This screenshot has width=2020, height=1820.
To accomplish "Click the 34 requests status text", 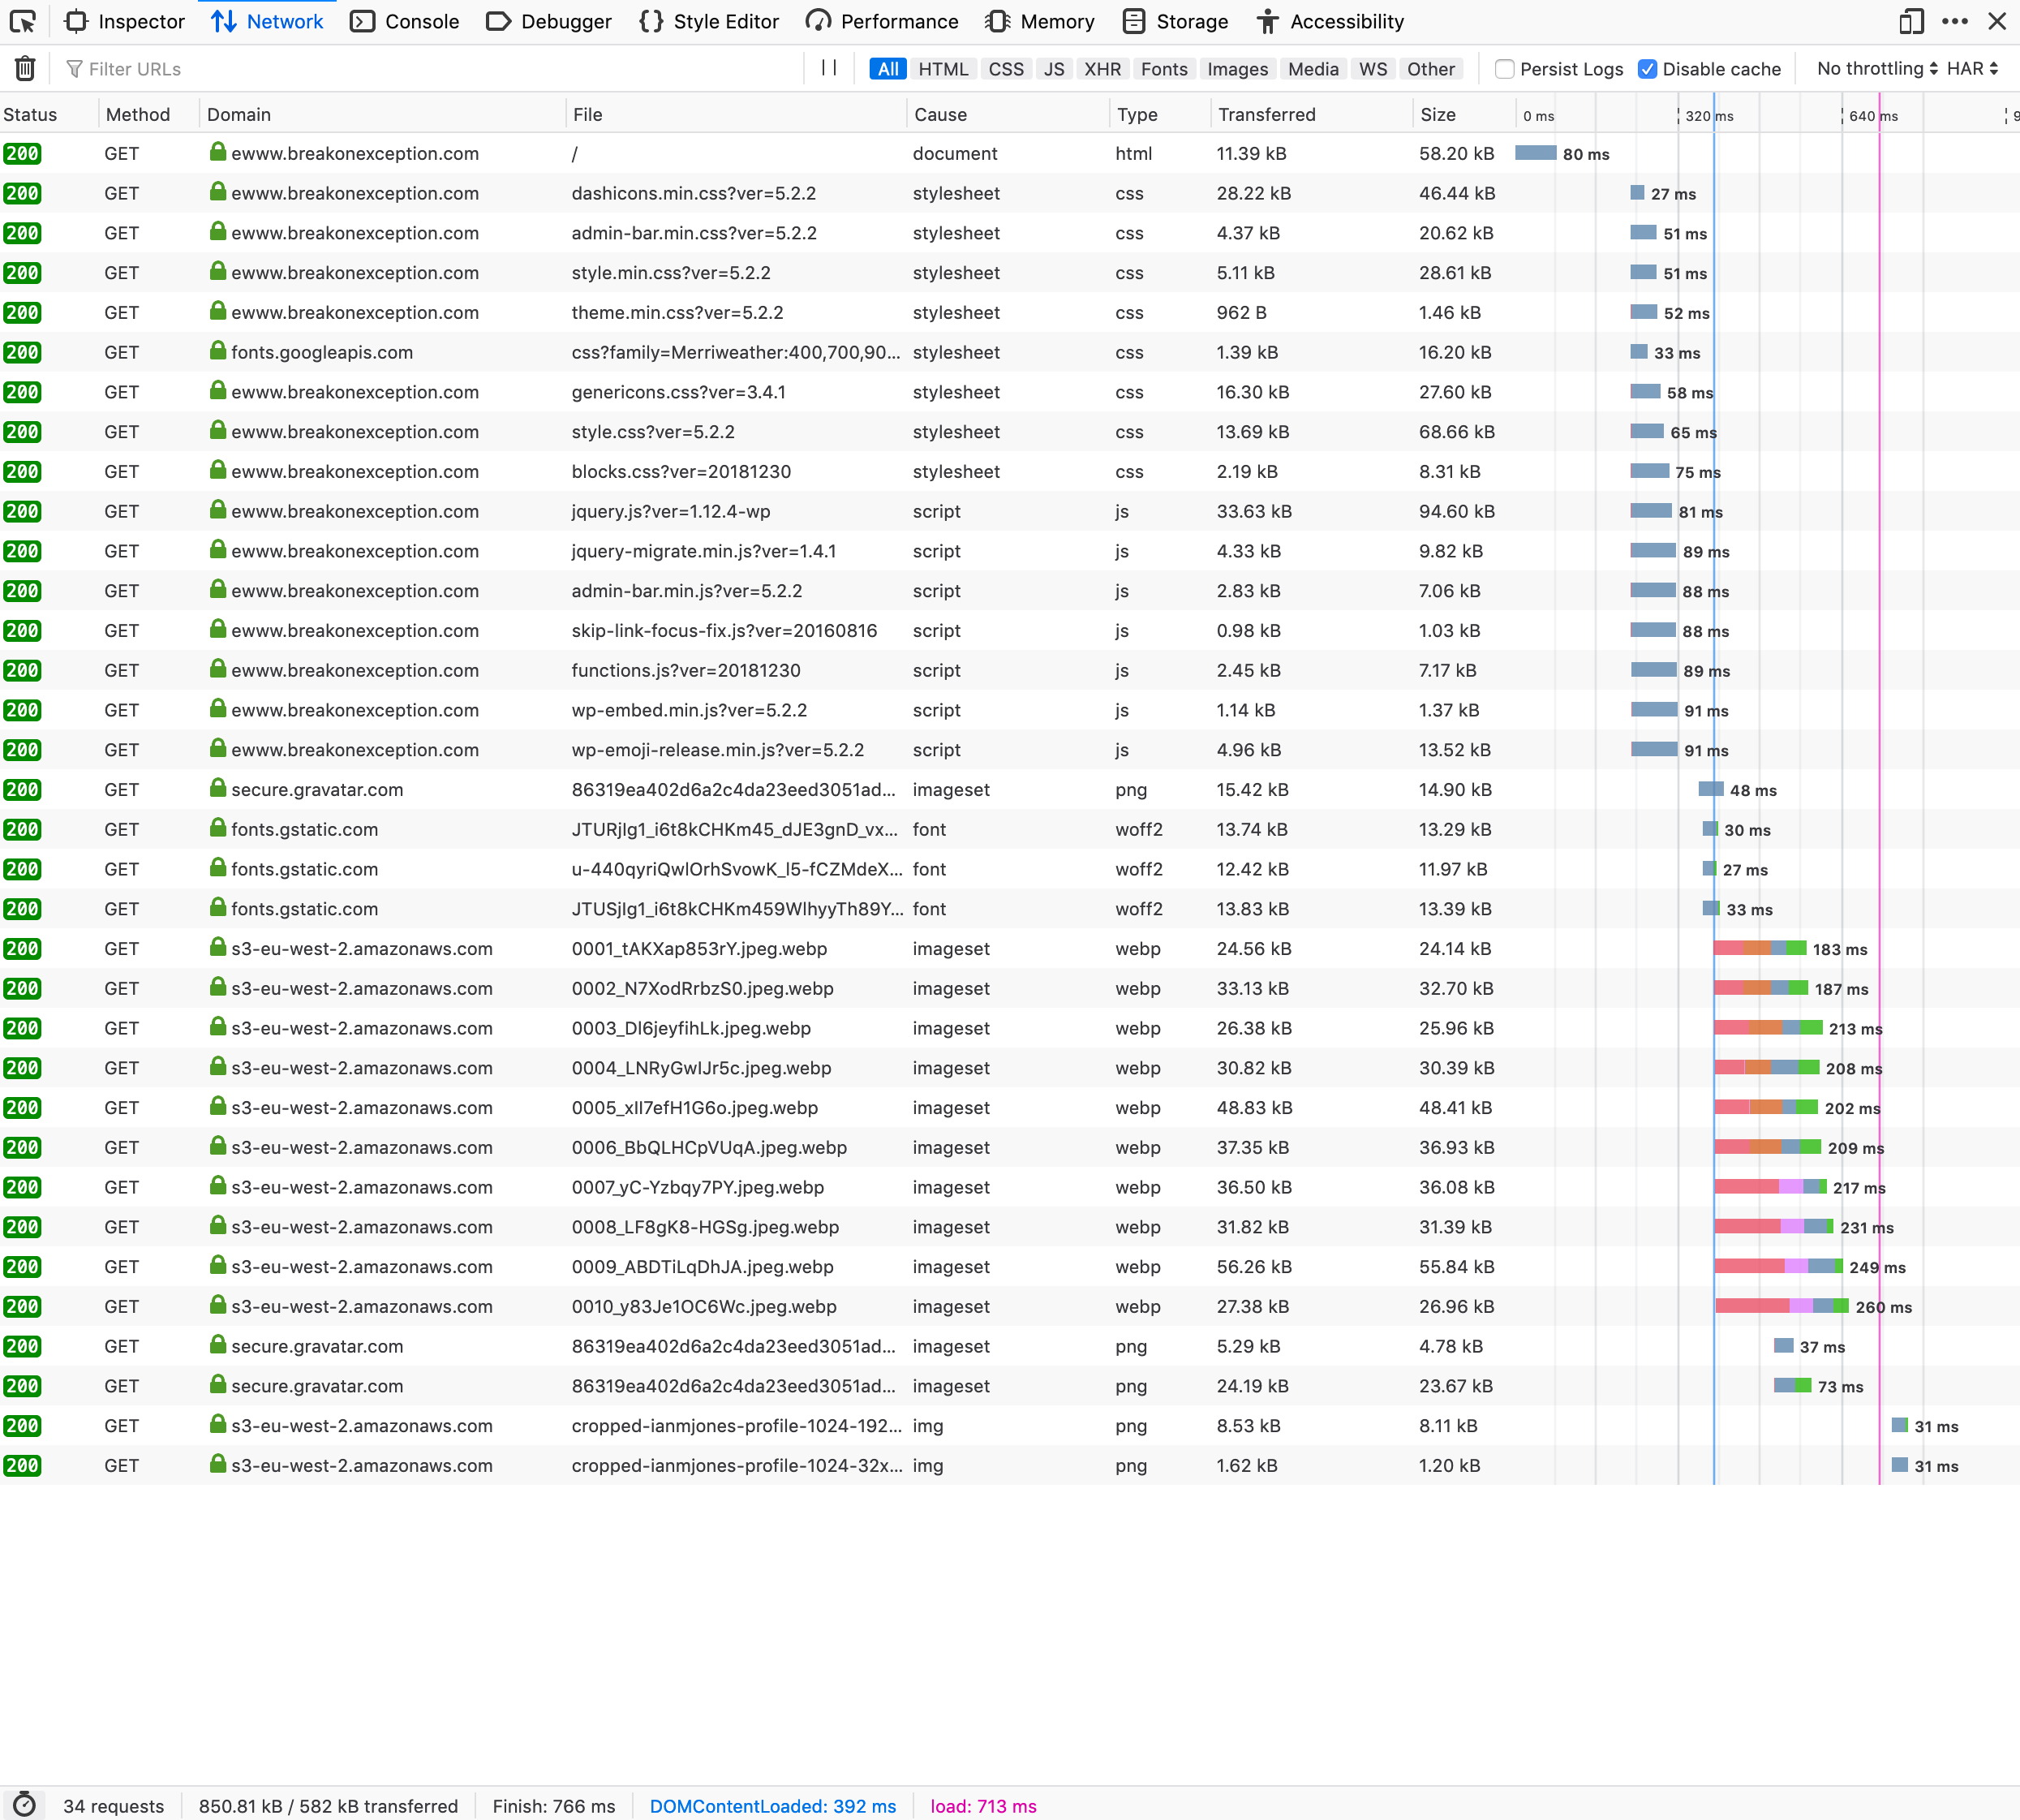I will pos(113,1805).
